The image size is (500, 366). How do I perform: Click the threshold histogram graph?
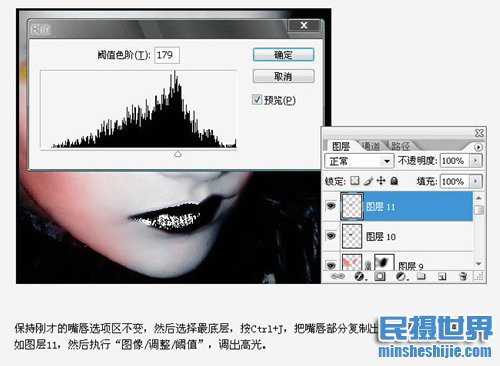coord(138,109)
